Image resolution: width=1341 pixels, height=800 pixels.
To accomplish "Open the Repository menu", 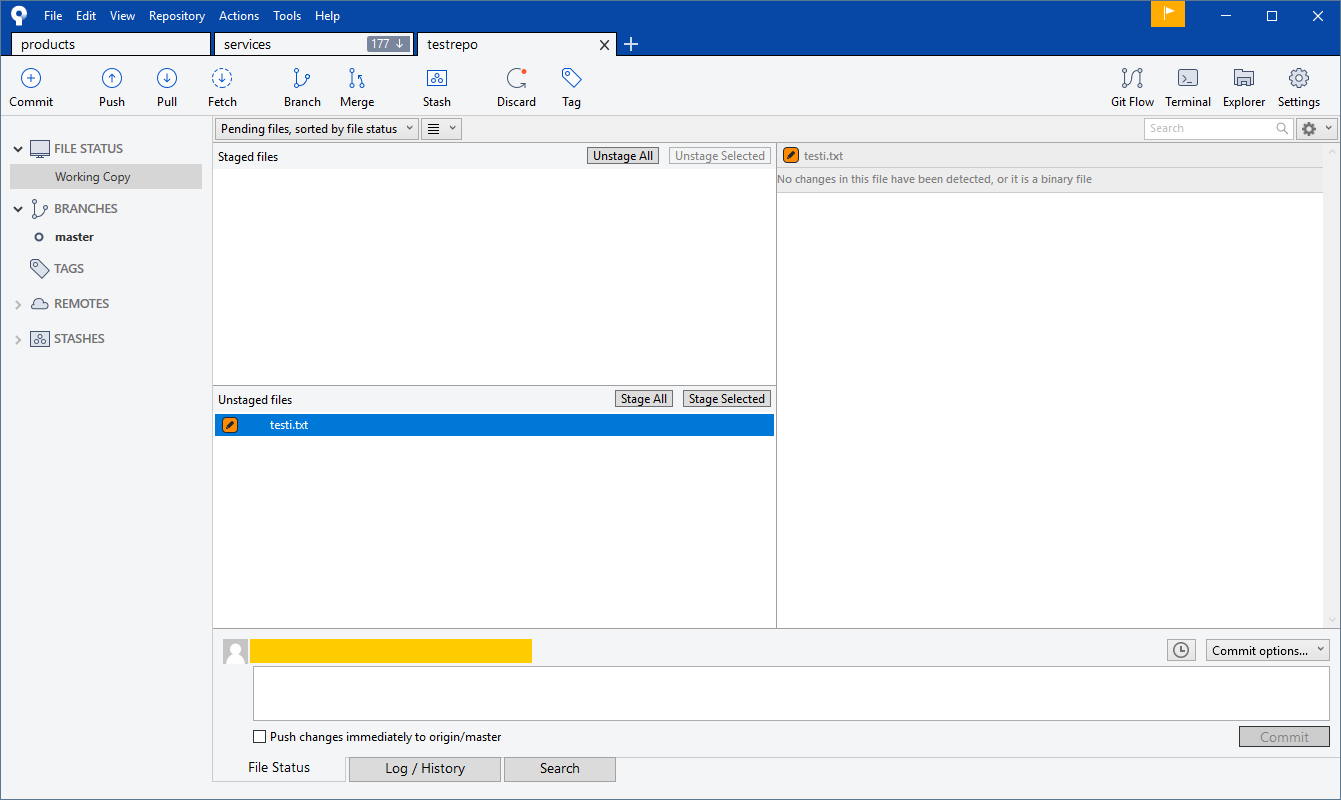I will point(177,15).
